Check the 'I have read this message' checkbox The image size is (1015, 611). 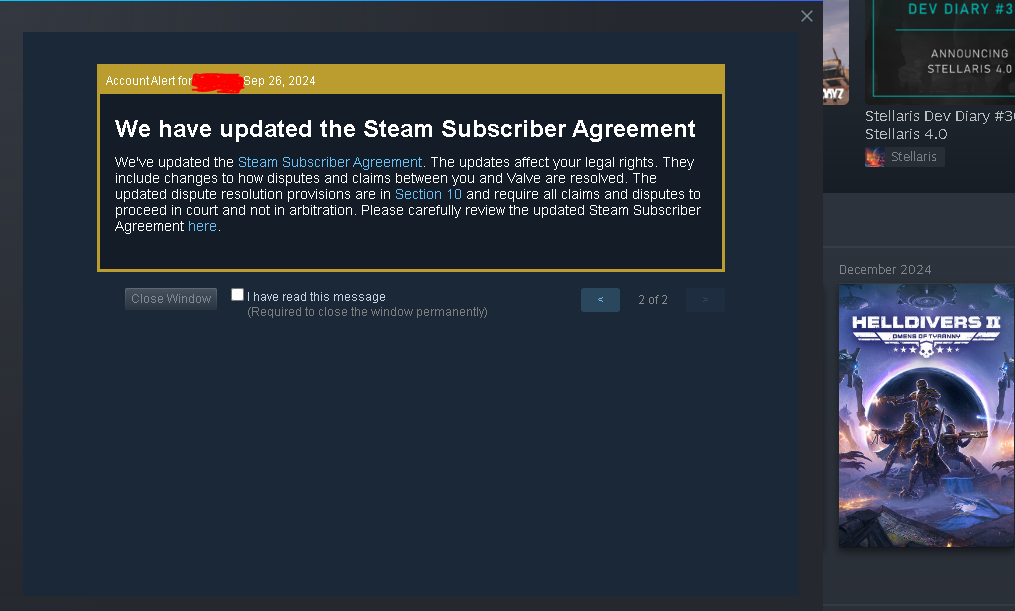[x=238, y=295]
